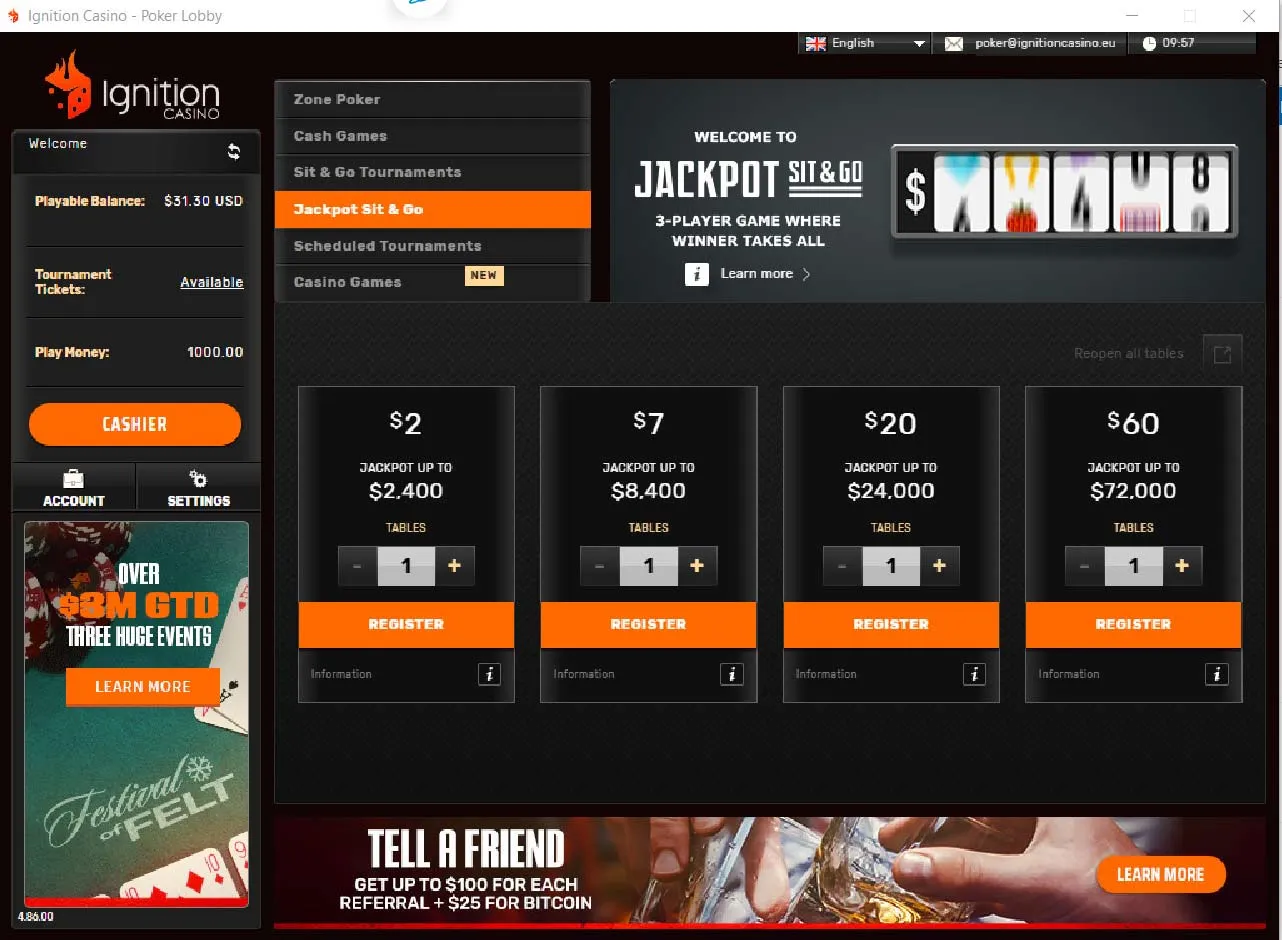Click the $8,400 jackpot amount
This screenshot has width=1282, height=940.
[648, 491]
